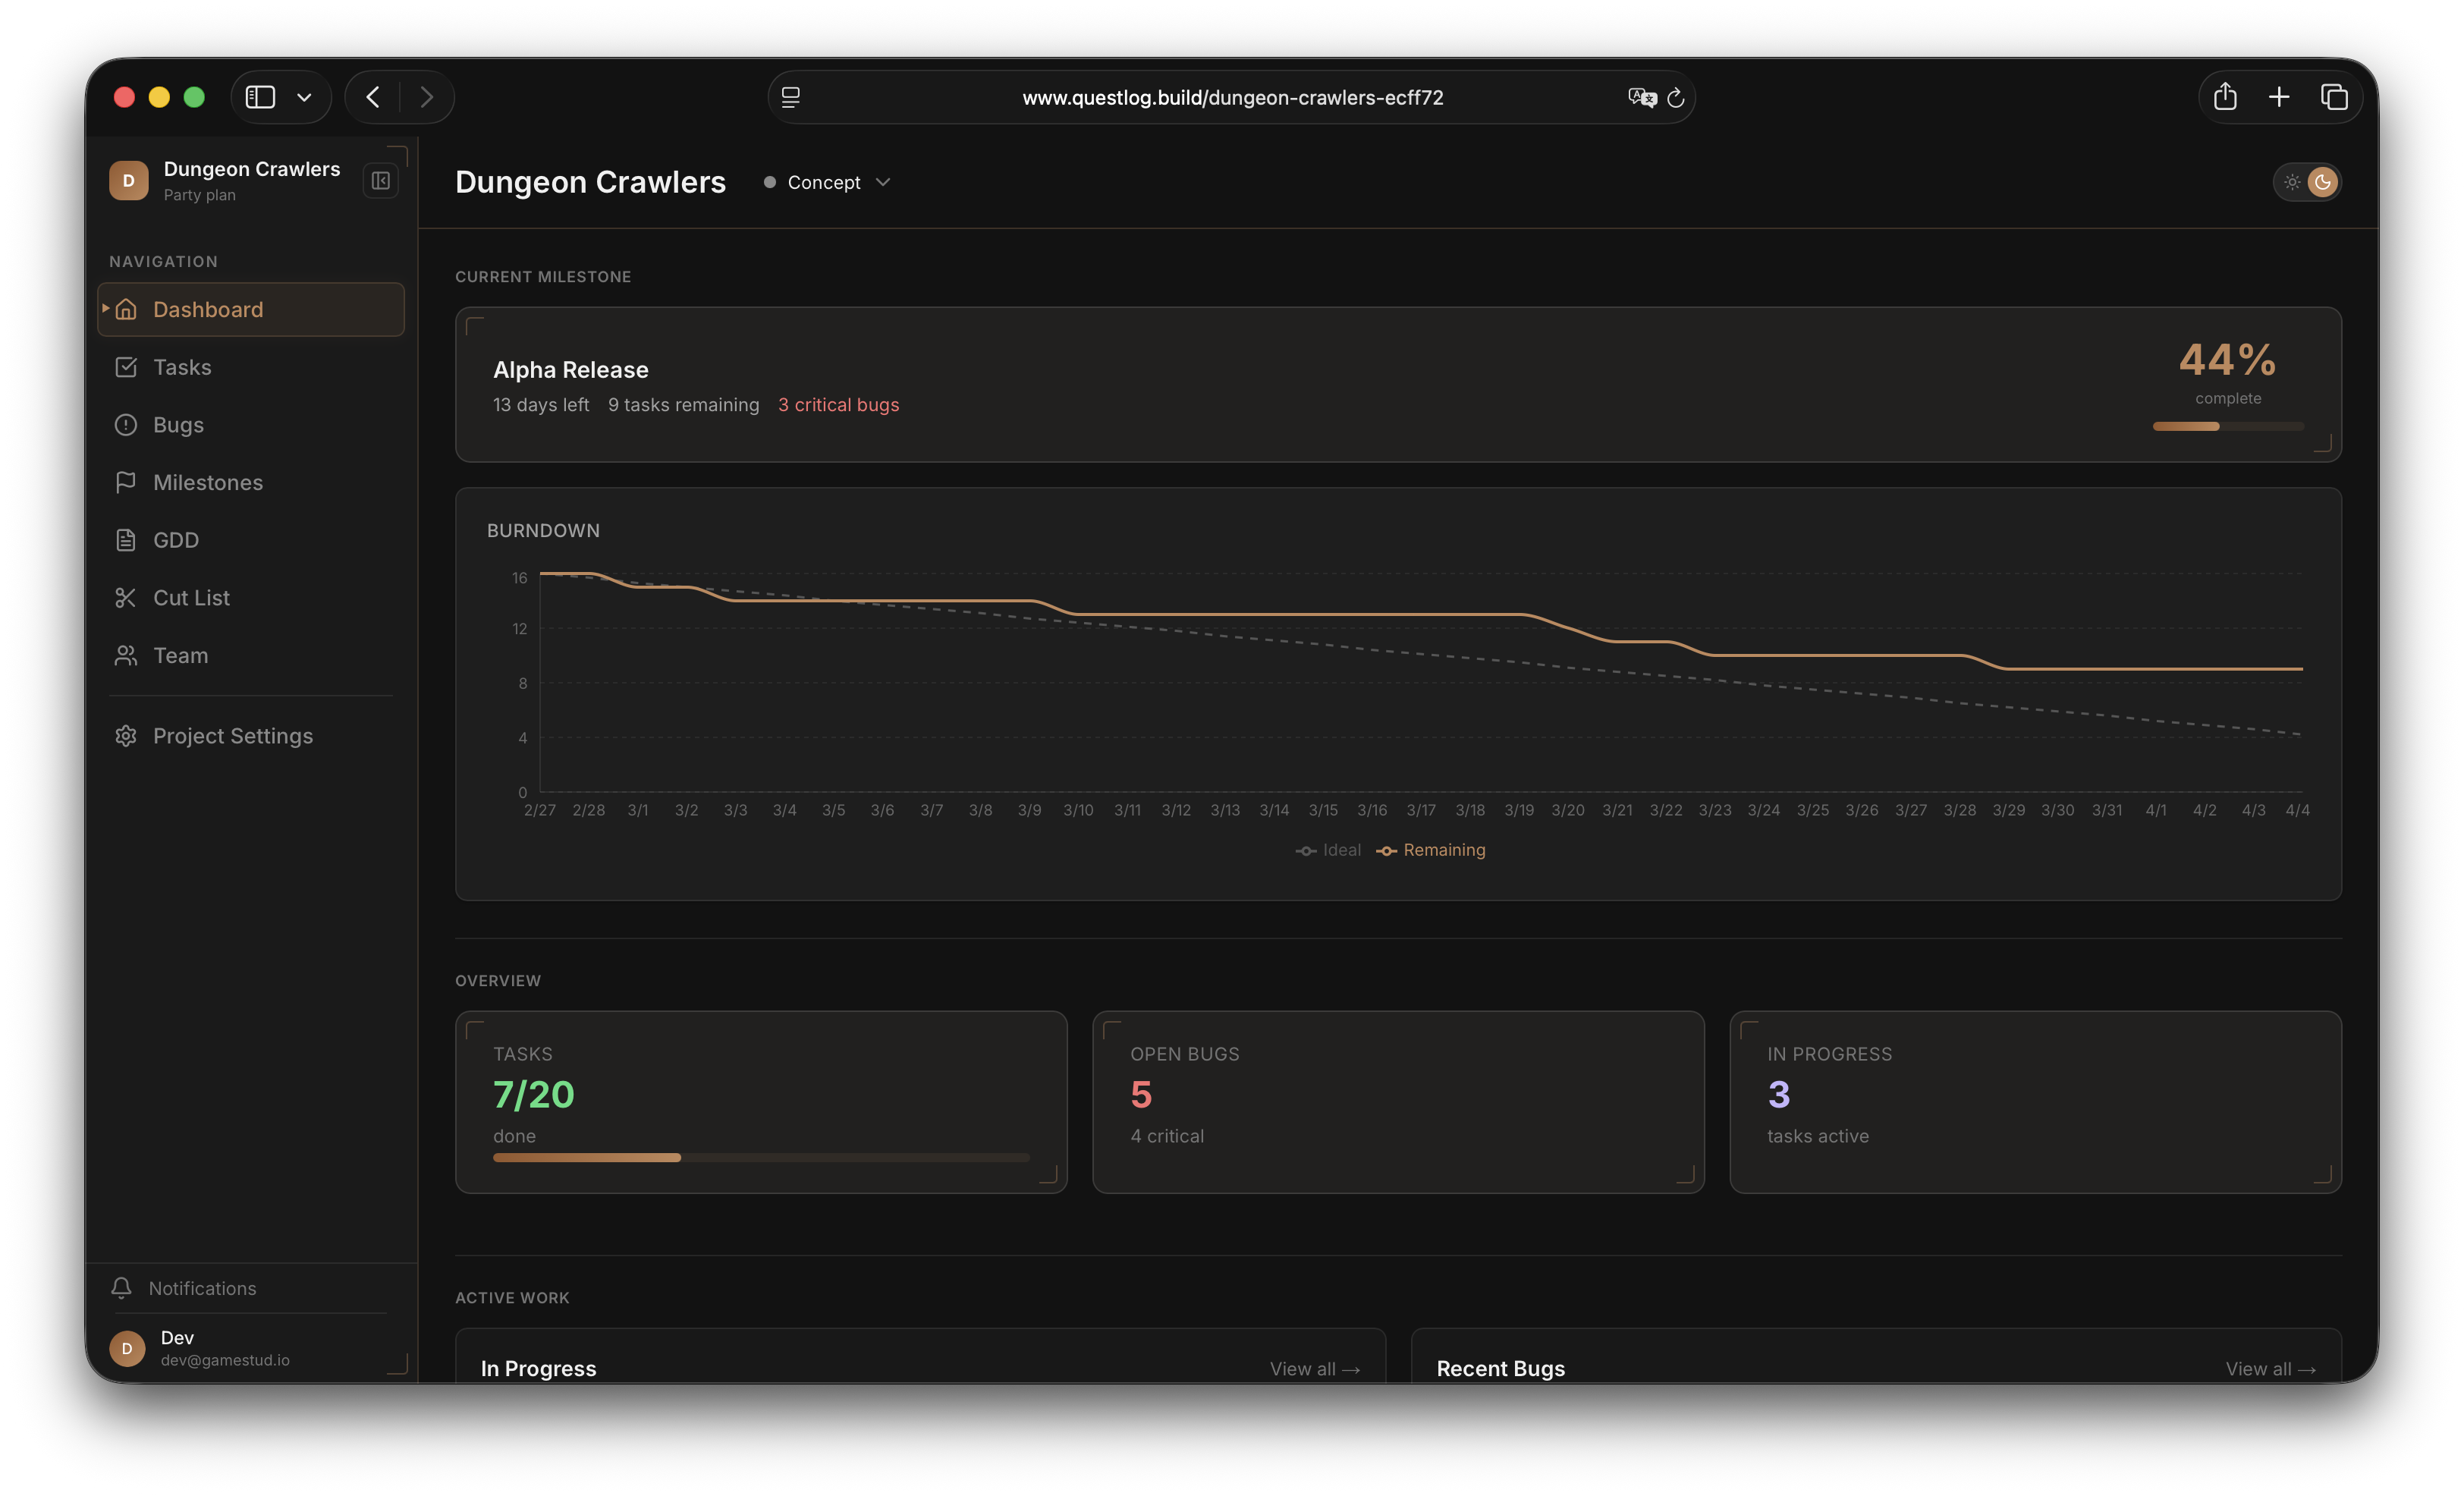
Task: Click the browser page reload icon
Action: (x=1676, y=98)
